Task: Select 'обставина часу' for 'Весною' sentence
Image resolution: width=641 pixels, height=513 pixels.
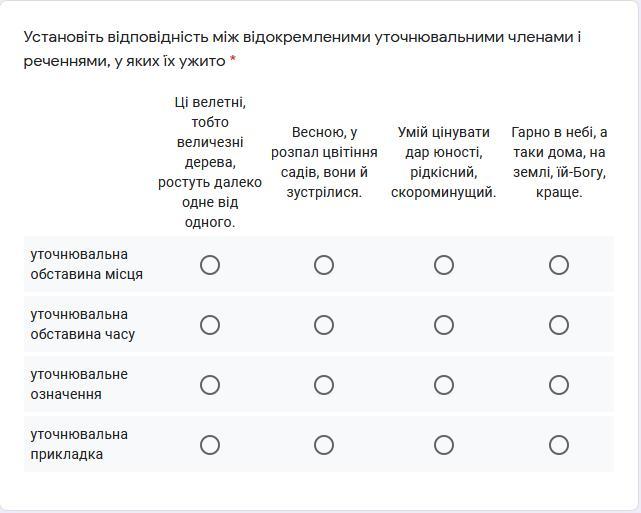Action: click(x=324, y=325)
